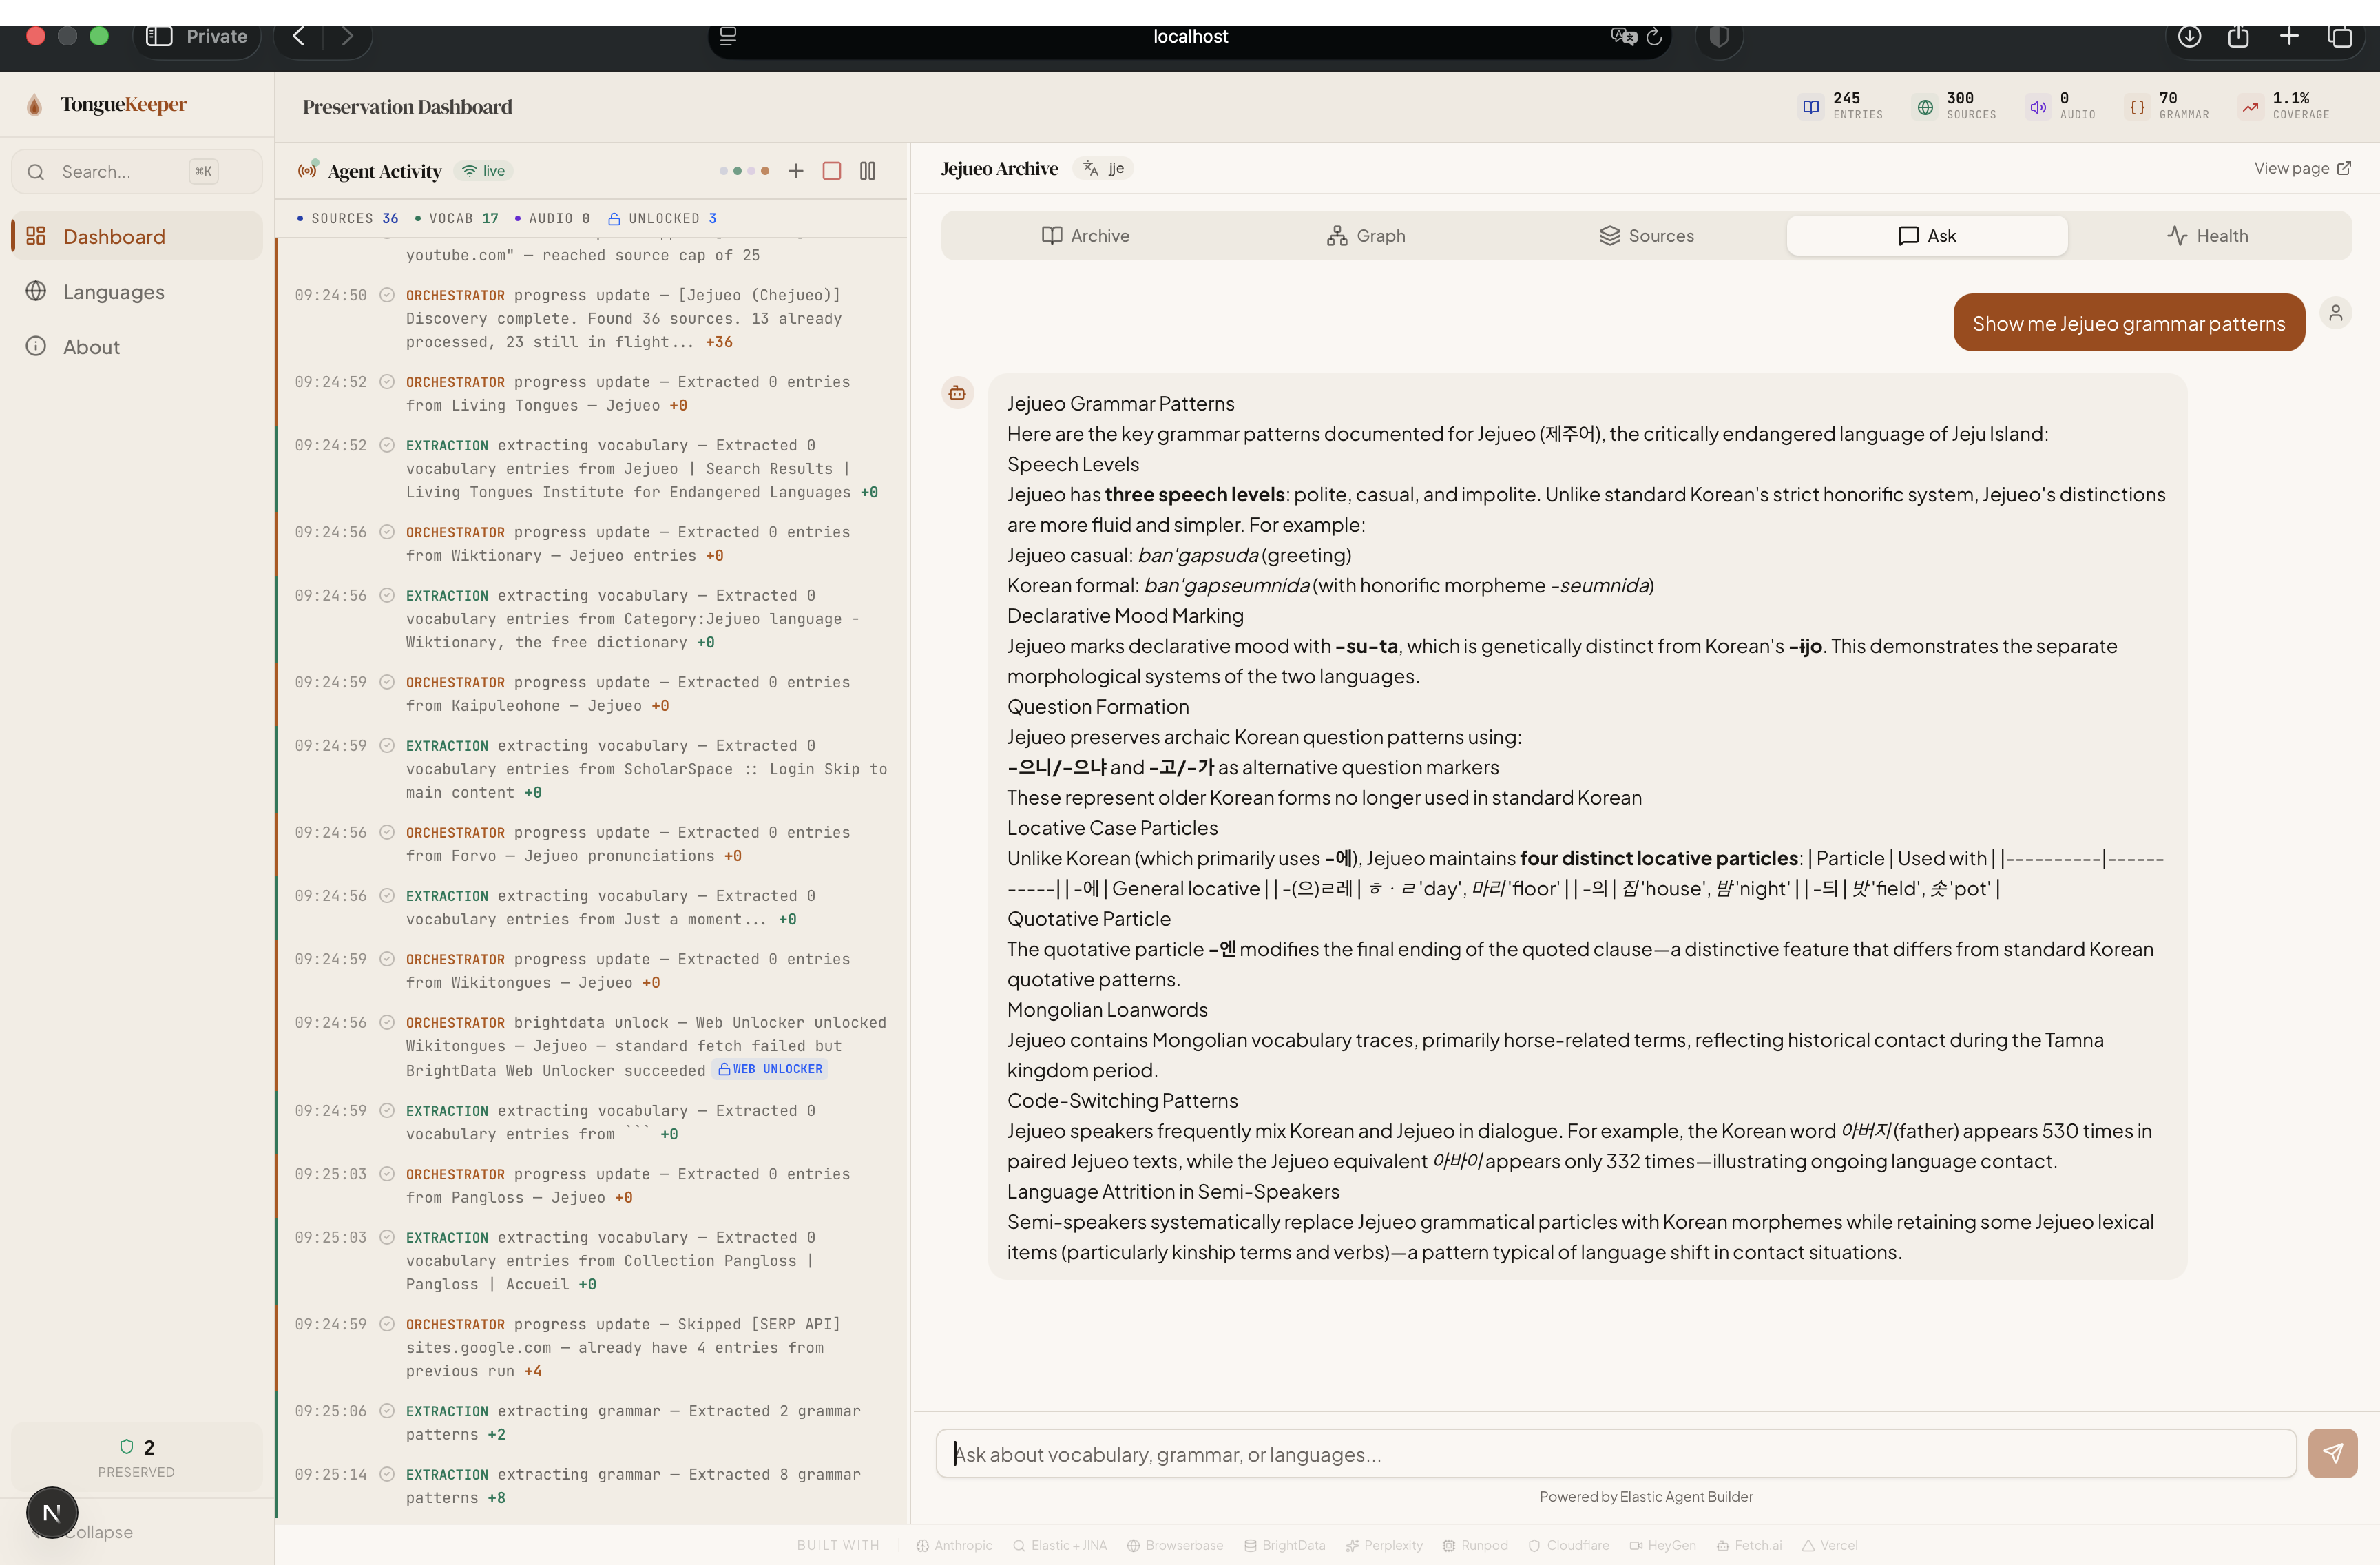
Task: Send the chat message with paper-plane icon
Action: click(x=2332, y=1453)
